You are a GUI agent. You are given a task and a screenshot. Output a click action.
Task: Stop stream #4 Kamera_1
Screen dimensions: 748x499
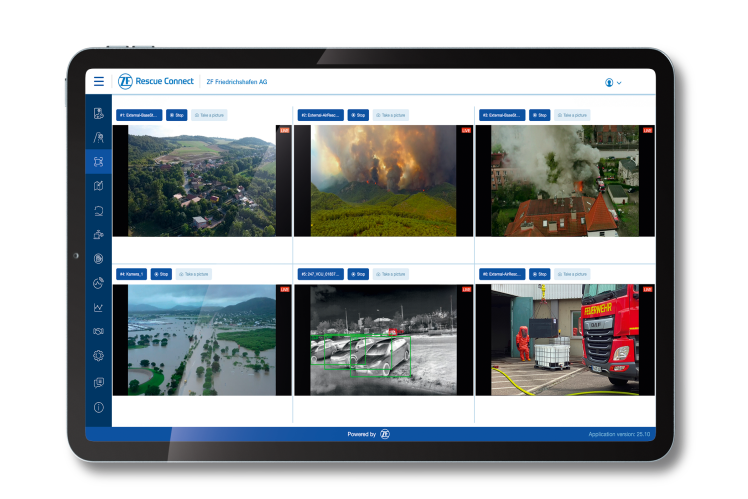point(161,274)
